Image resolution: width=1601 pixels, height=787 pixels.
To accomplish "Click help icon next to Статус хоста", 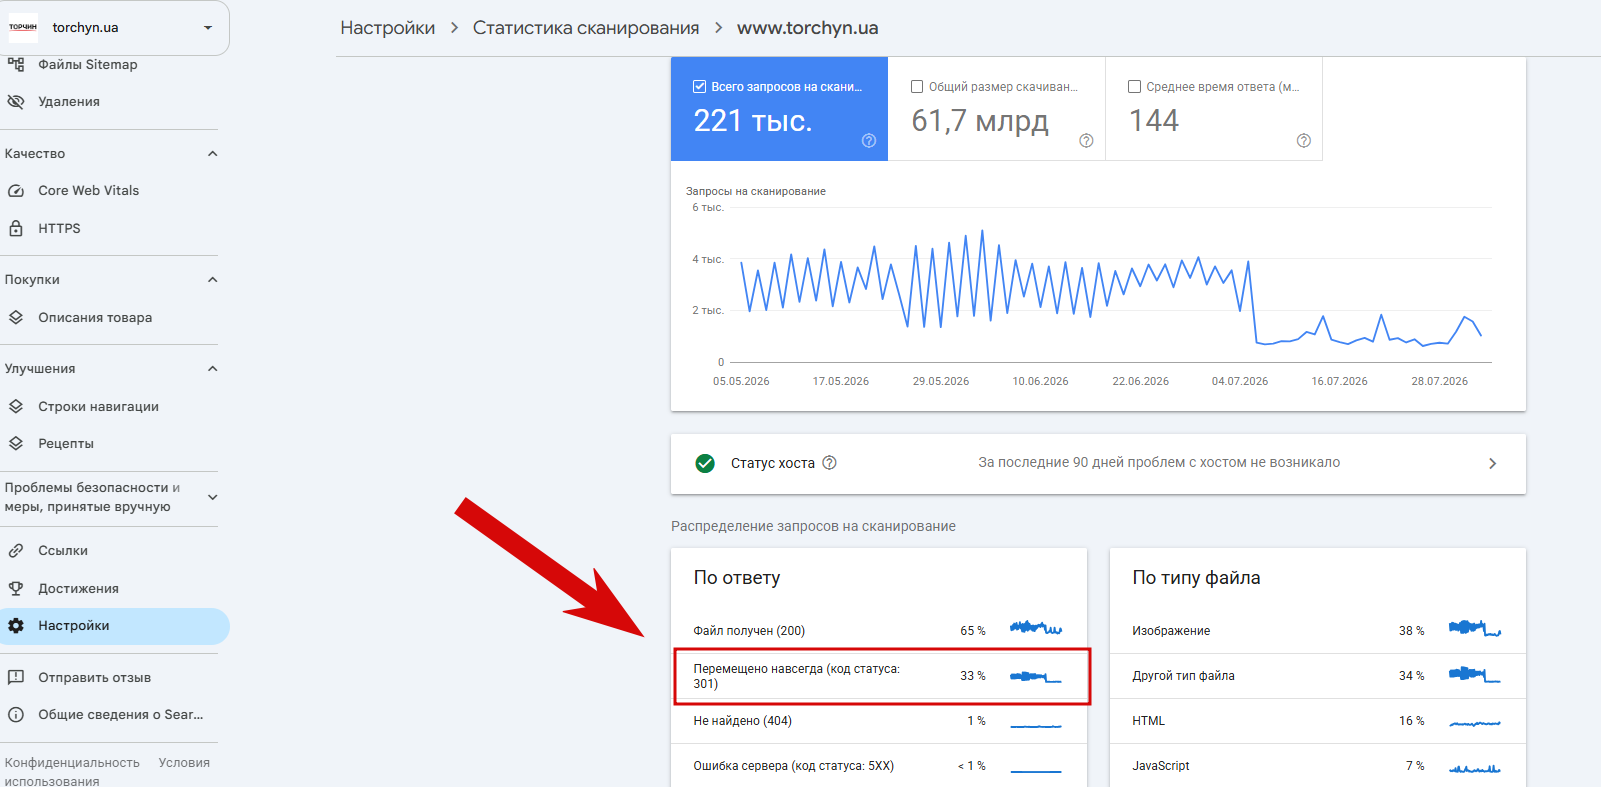I will [829, 463].
